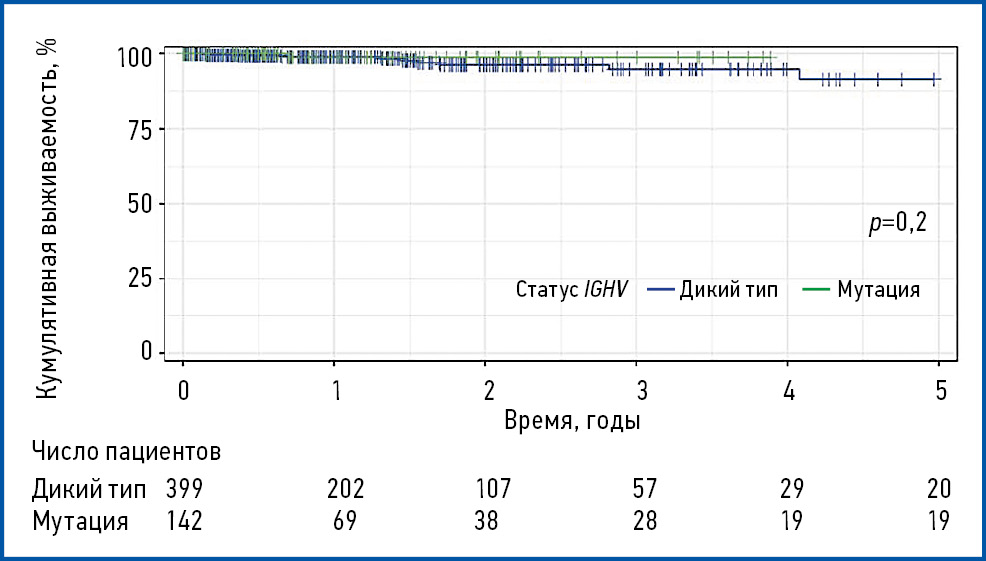This screenshot has height=561, width=986.
Task: Click the year 5 x-axis tick label
Action: [x=940, y=390]
